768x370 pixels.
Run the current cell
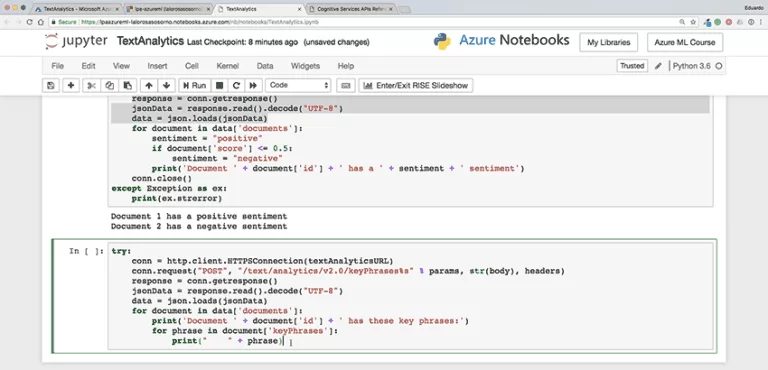pos(194,85)
